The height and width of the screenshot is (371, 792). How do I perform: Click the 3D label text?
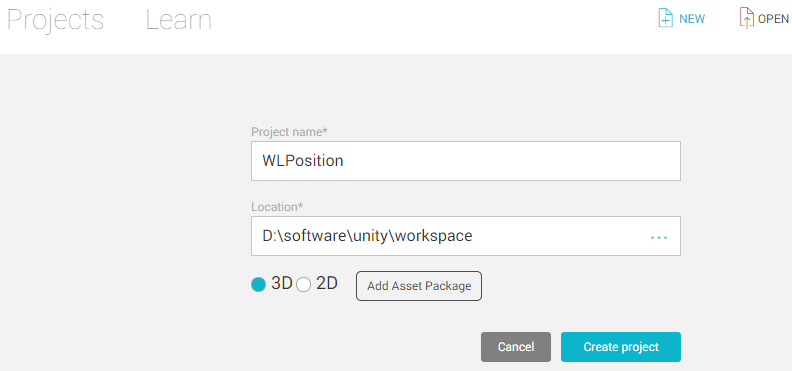point(282,284)
